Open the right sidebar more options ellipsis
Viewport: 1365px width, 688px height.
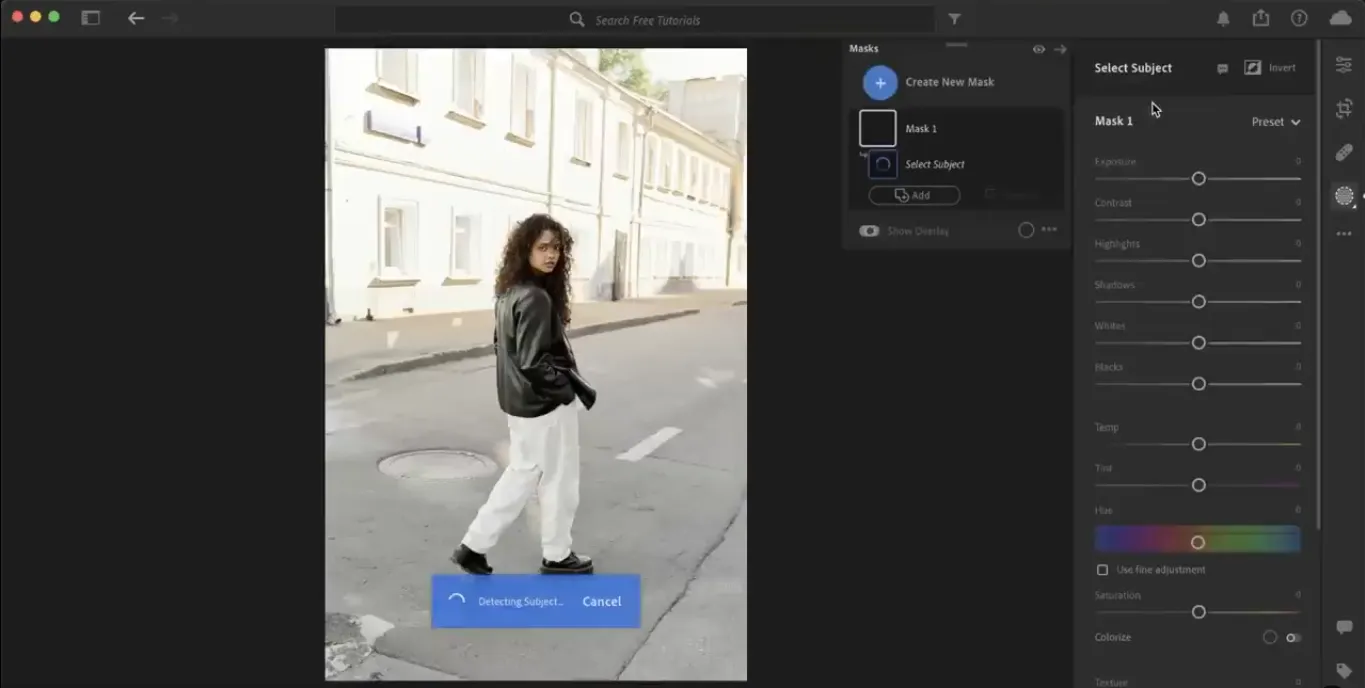pos(1343,234)
